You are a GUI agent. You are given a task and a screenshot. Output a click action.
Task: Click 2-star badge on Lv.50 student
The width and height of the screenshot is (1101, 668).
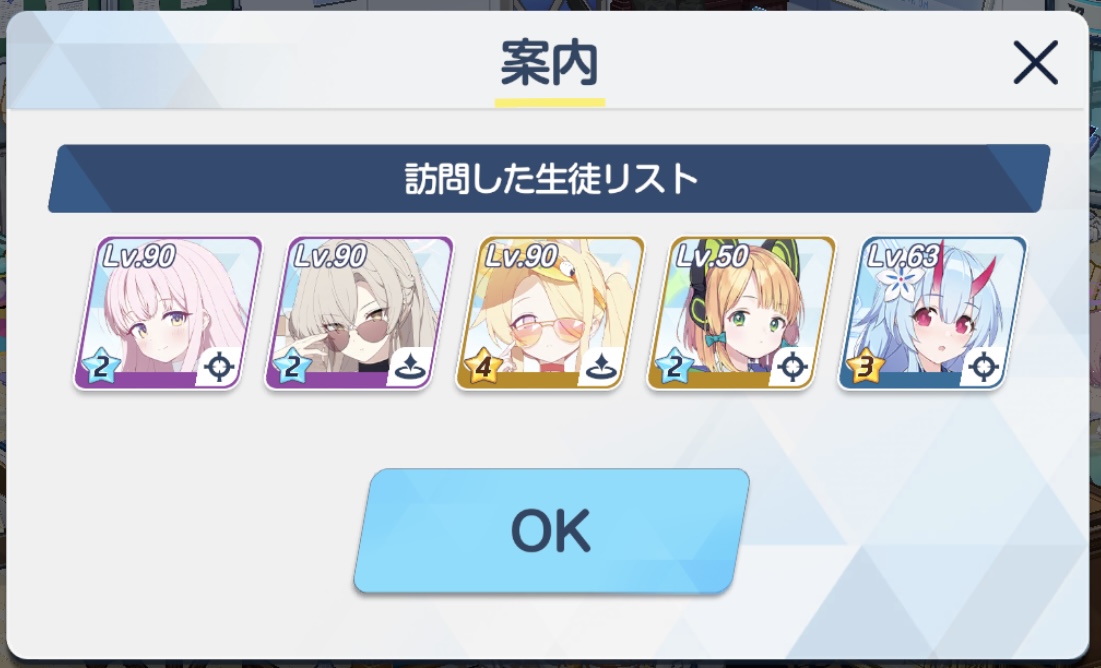674,366
